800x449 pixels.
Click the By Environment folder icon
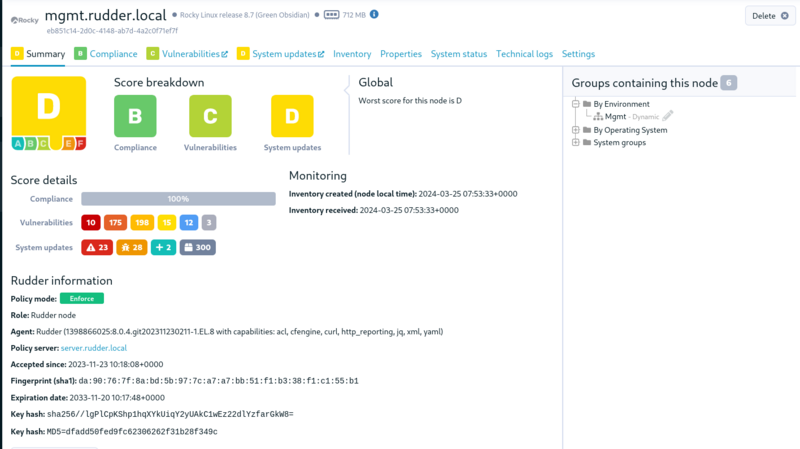click(x=587, y=104)
